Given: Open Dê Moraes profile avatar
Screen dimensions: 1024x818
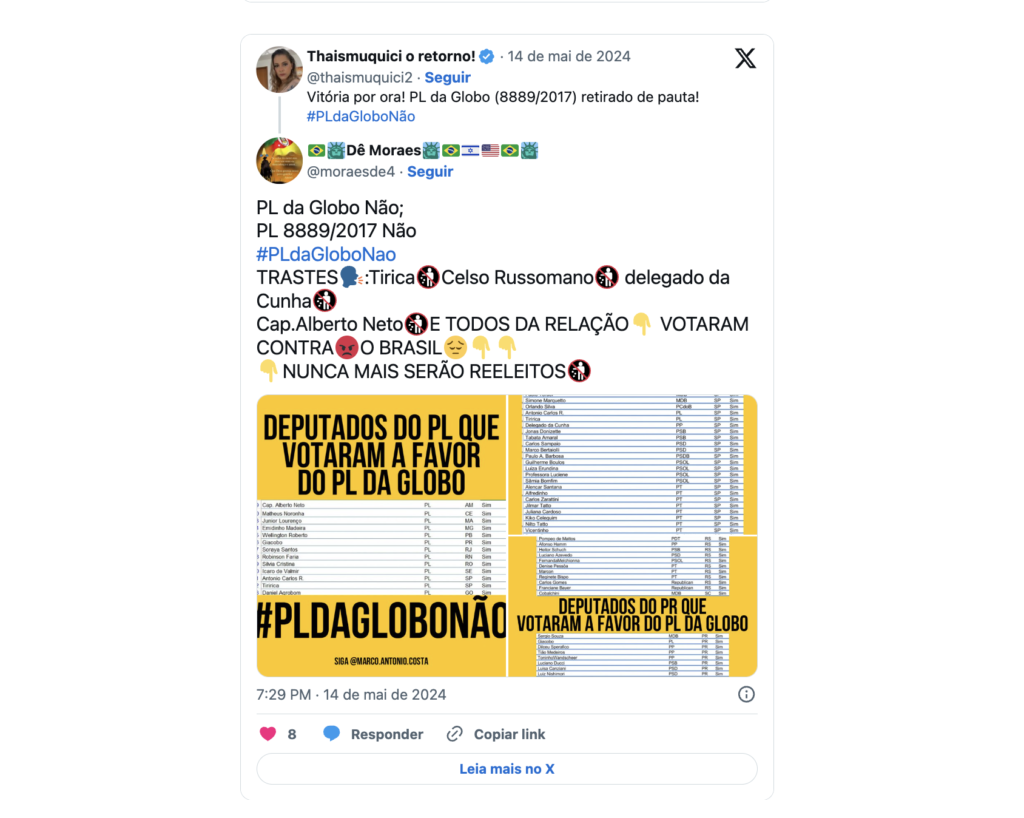Looking at the screenshot, I should 280,161.
